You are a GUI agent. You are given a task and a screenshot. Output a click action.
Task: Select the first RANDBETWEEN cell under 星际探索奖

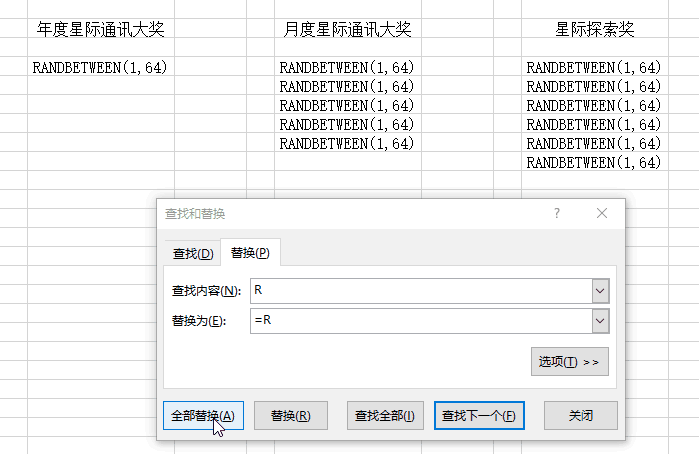tap(595, 67)
